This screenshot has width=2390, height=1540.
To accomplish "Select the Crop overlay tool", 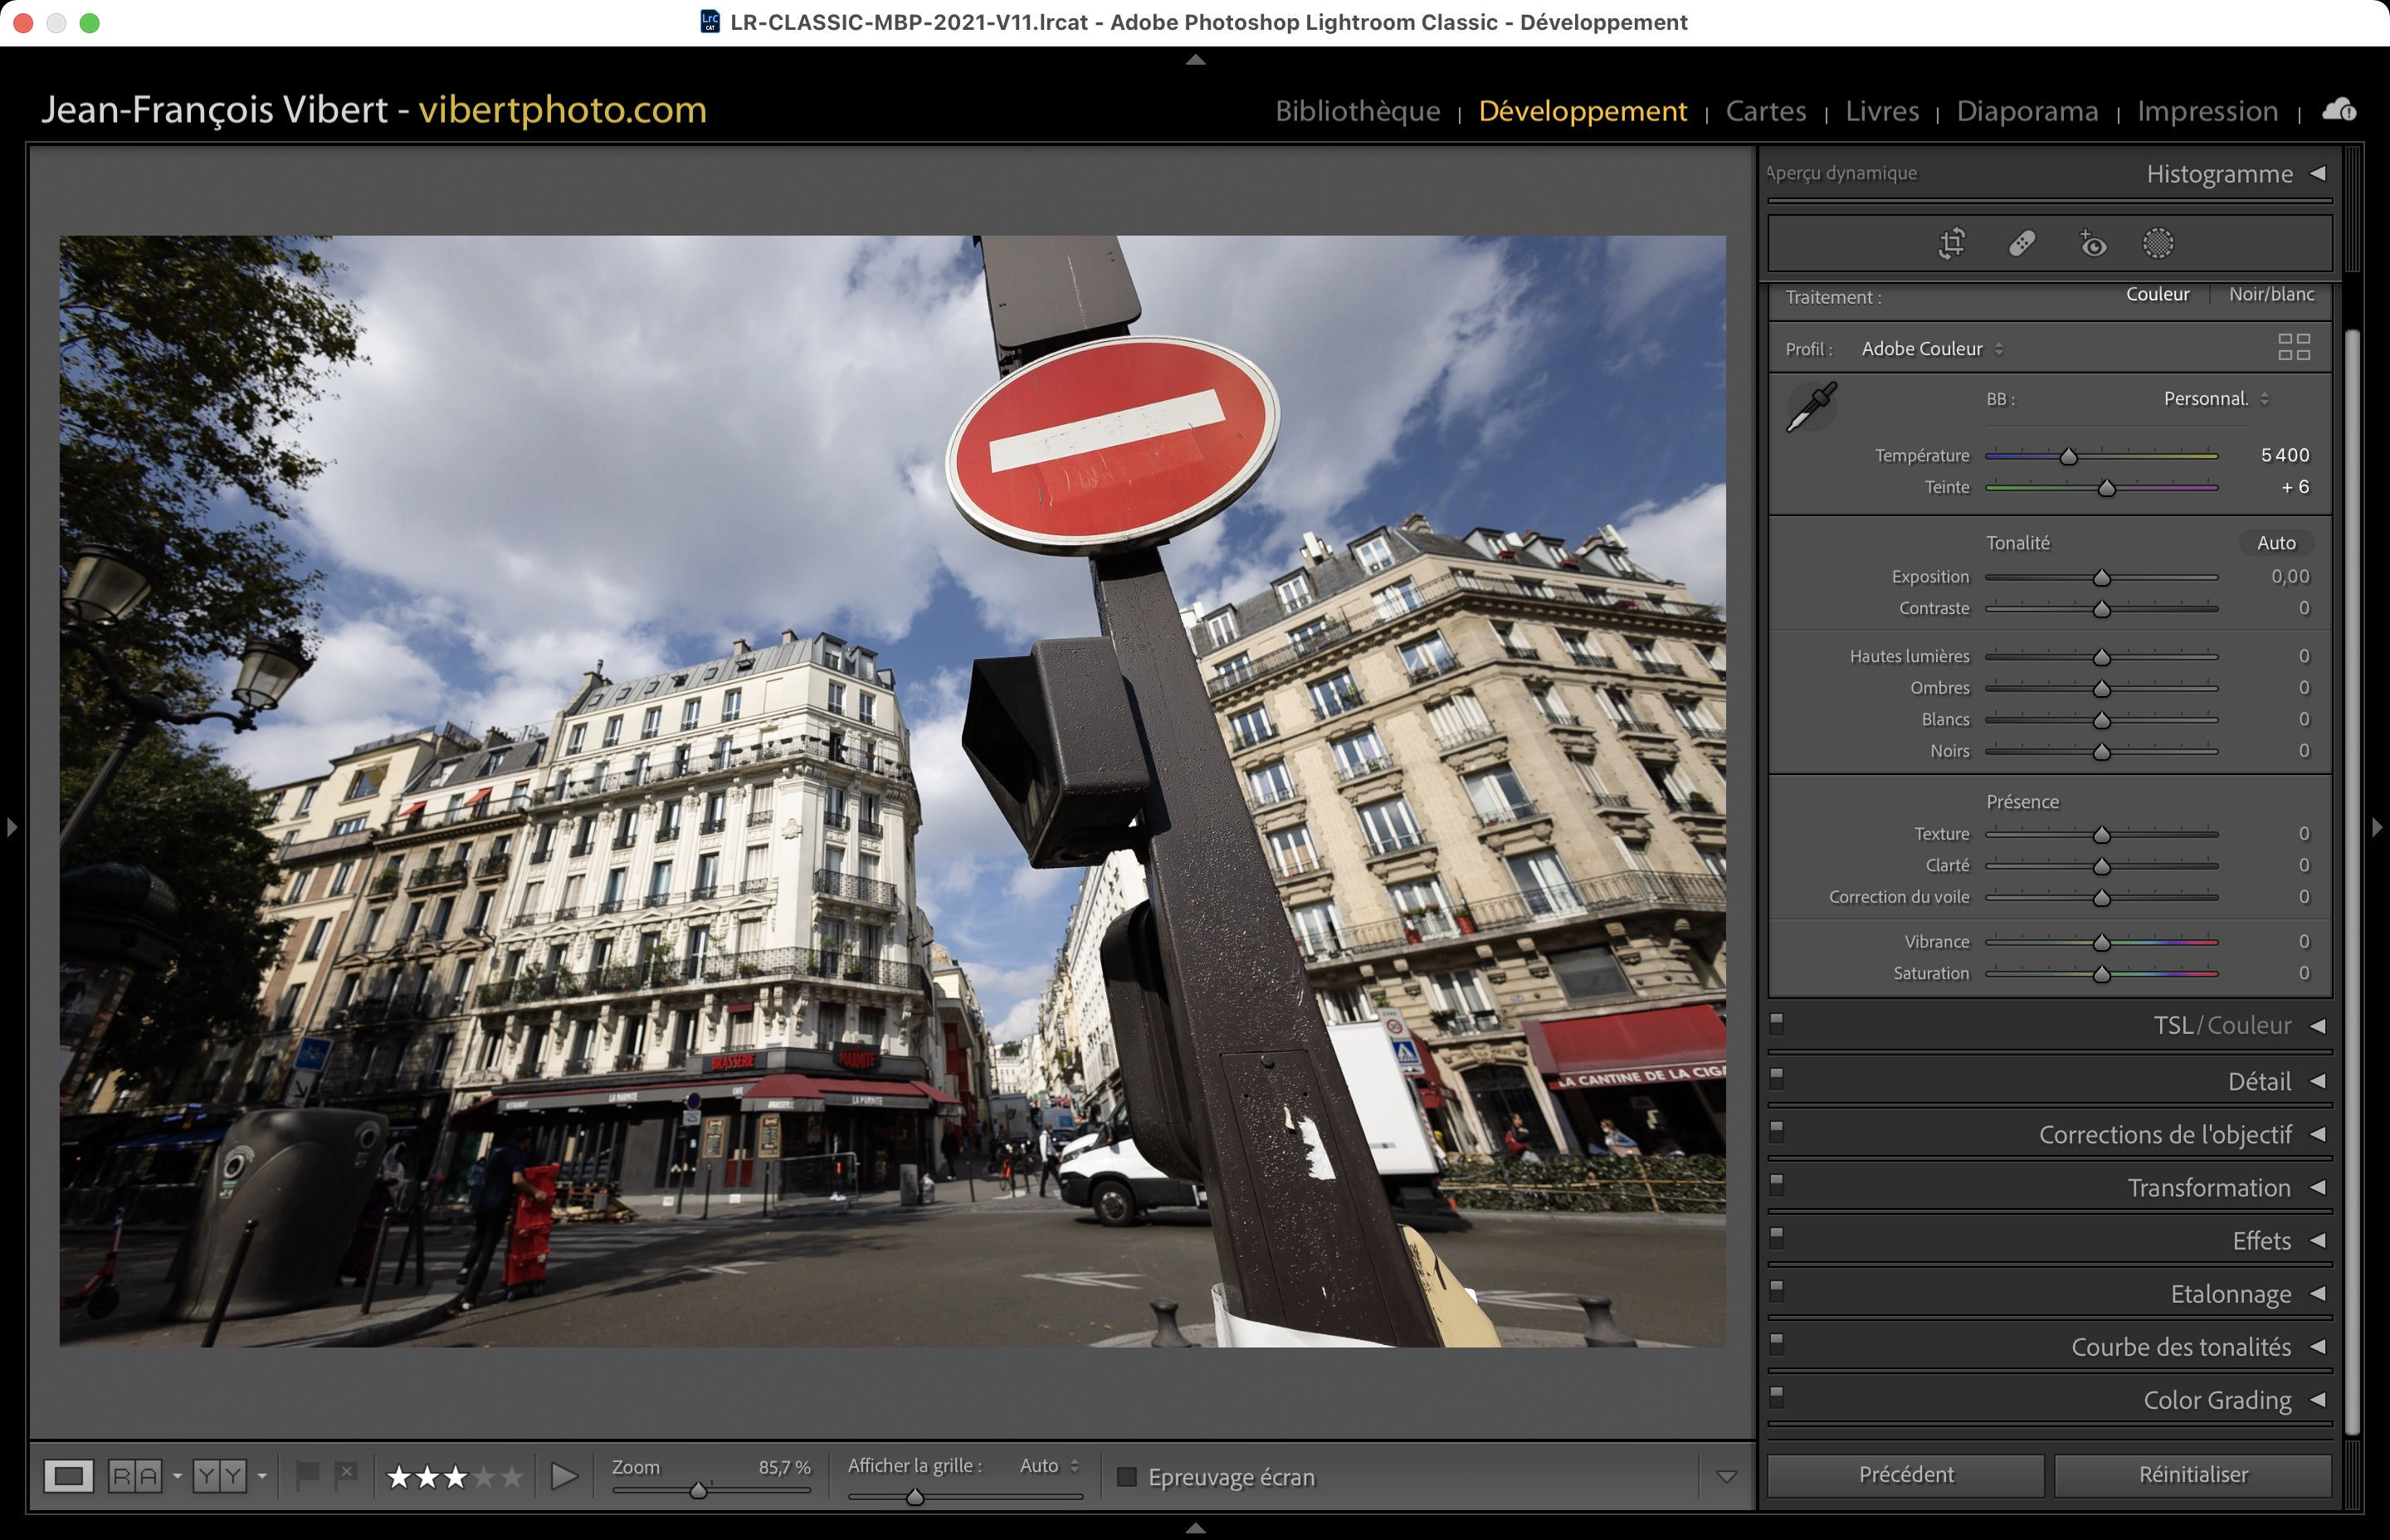I will coord(1951,244).
